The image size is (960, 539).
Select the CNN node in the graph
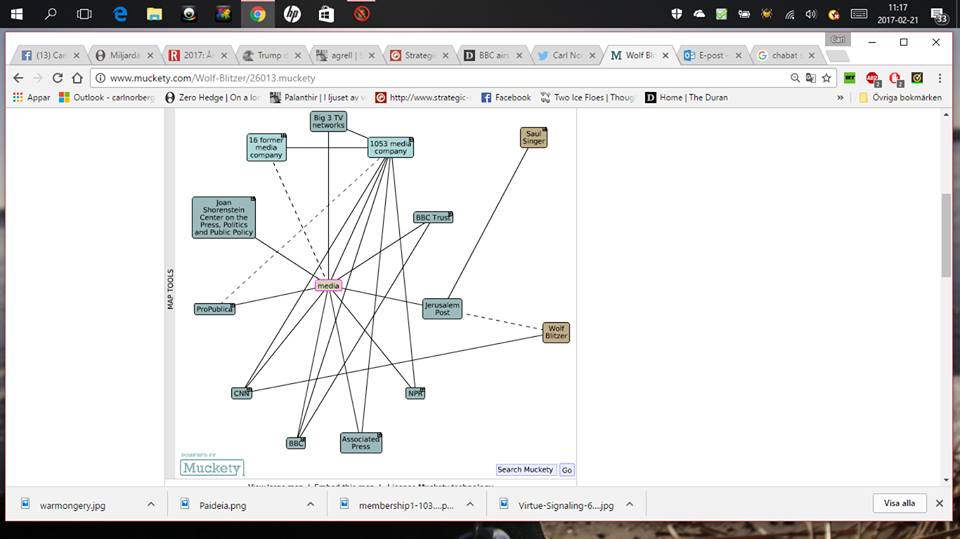tap(241, 394)
